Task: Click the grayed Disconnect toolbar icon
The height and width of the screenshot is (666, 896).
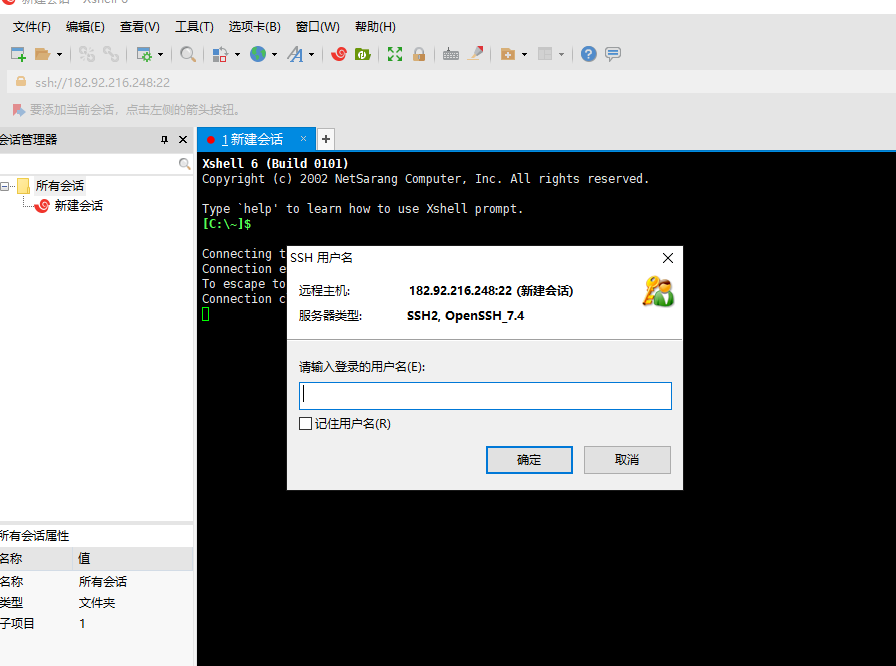Action: 87,54
